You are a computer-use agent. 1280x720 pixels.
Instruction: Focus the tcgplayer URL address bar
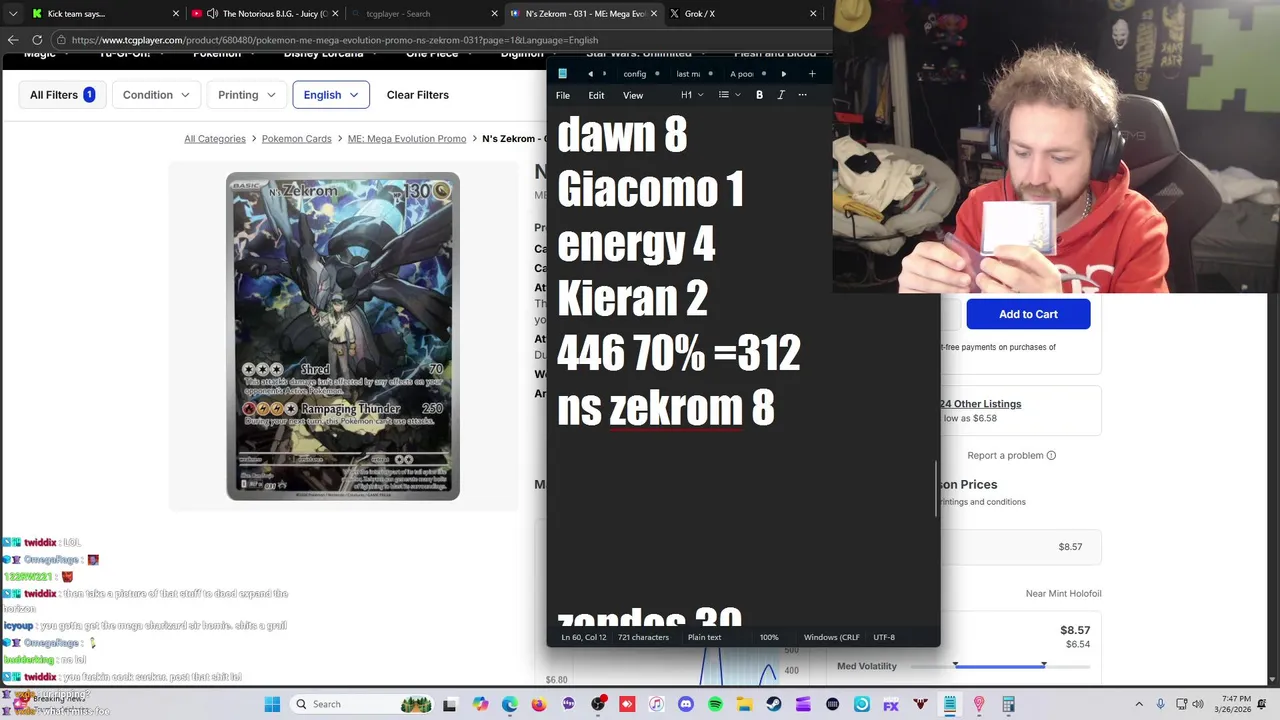(440, 40)
